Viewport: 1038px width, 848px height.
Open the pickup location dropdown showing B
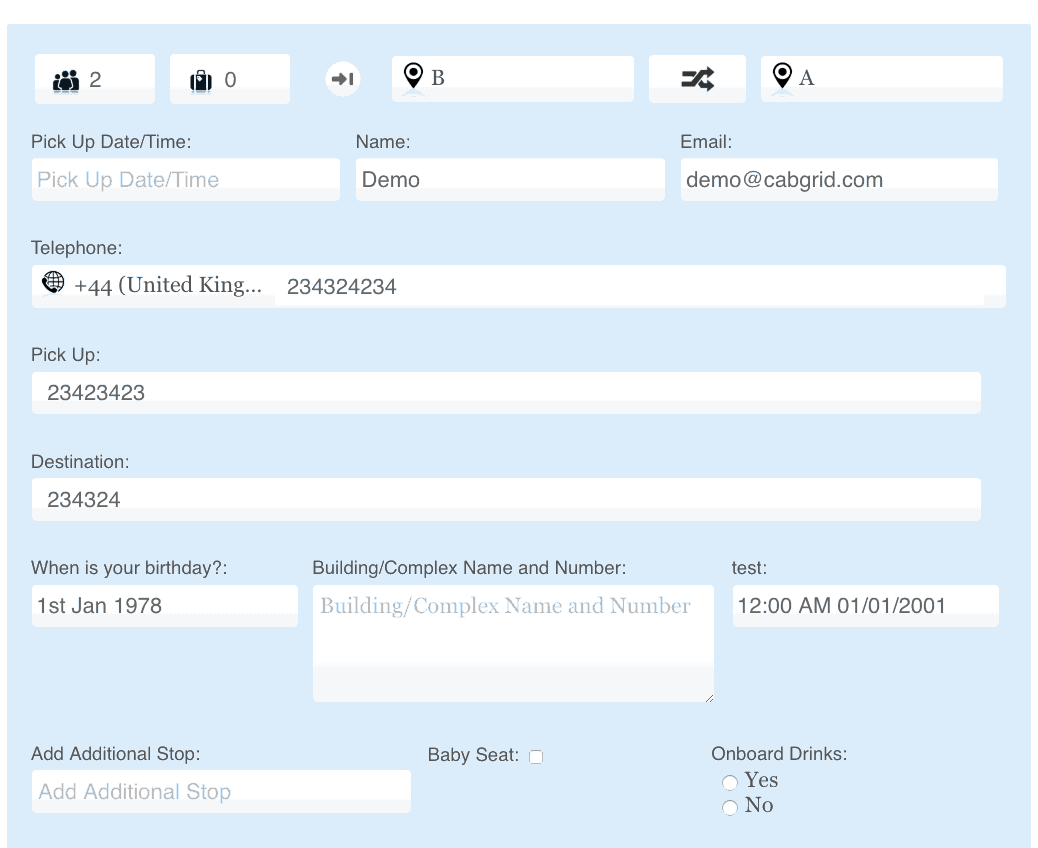(x=513, y=79)
